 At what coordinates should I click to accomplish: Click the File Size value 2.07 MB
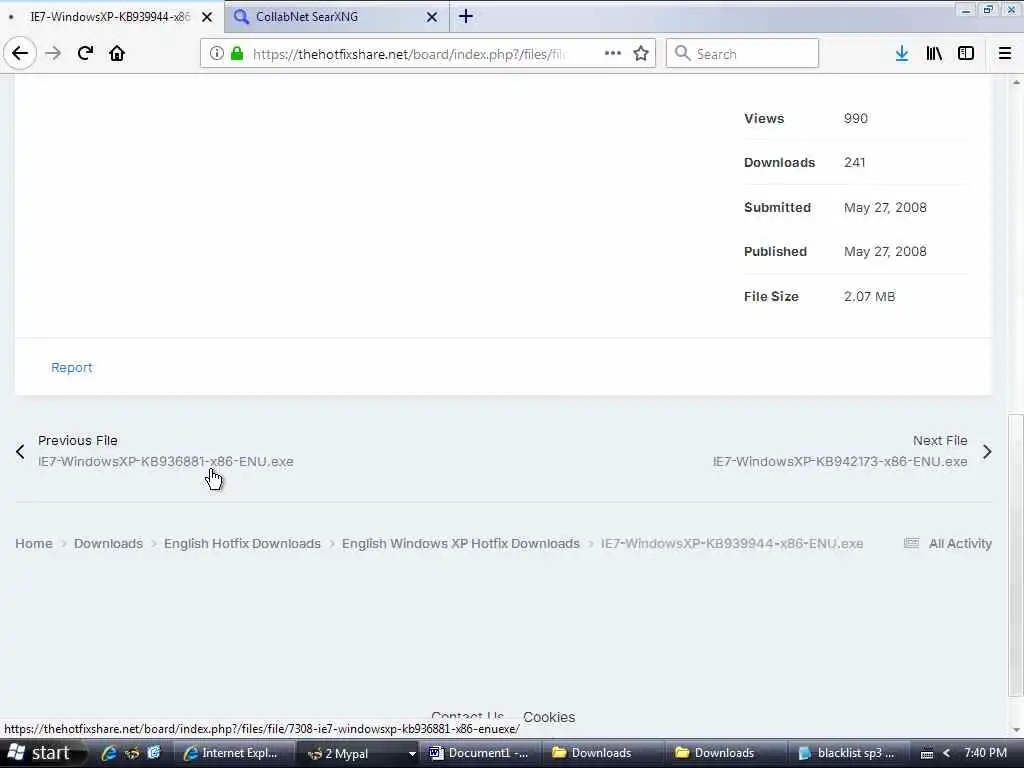869,296
